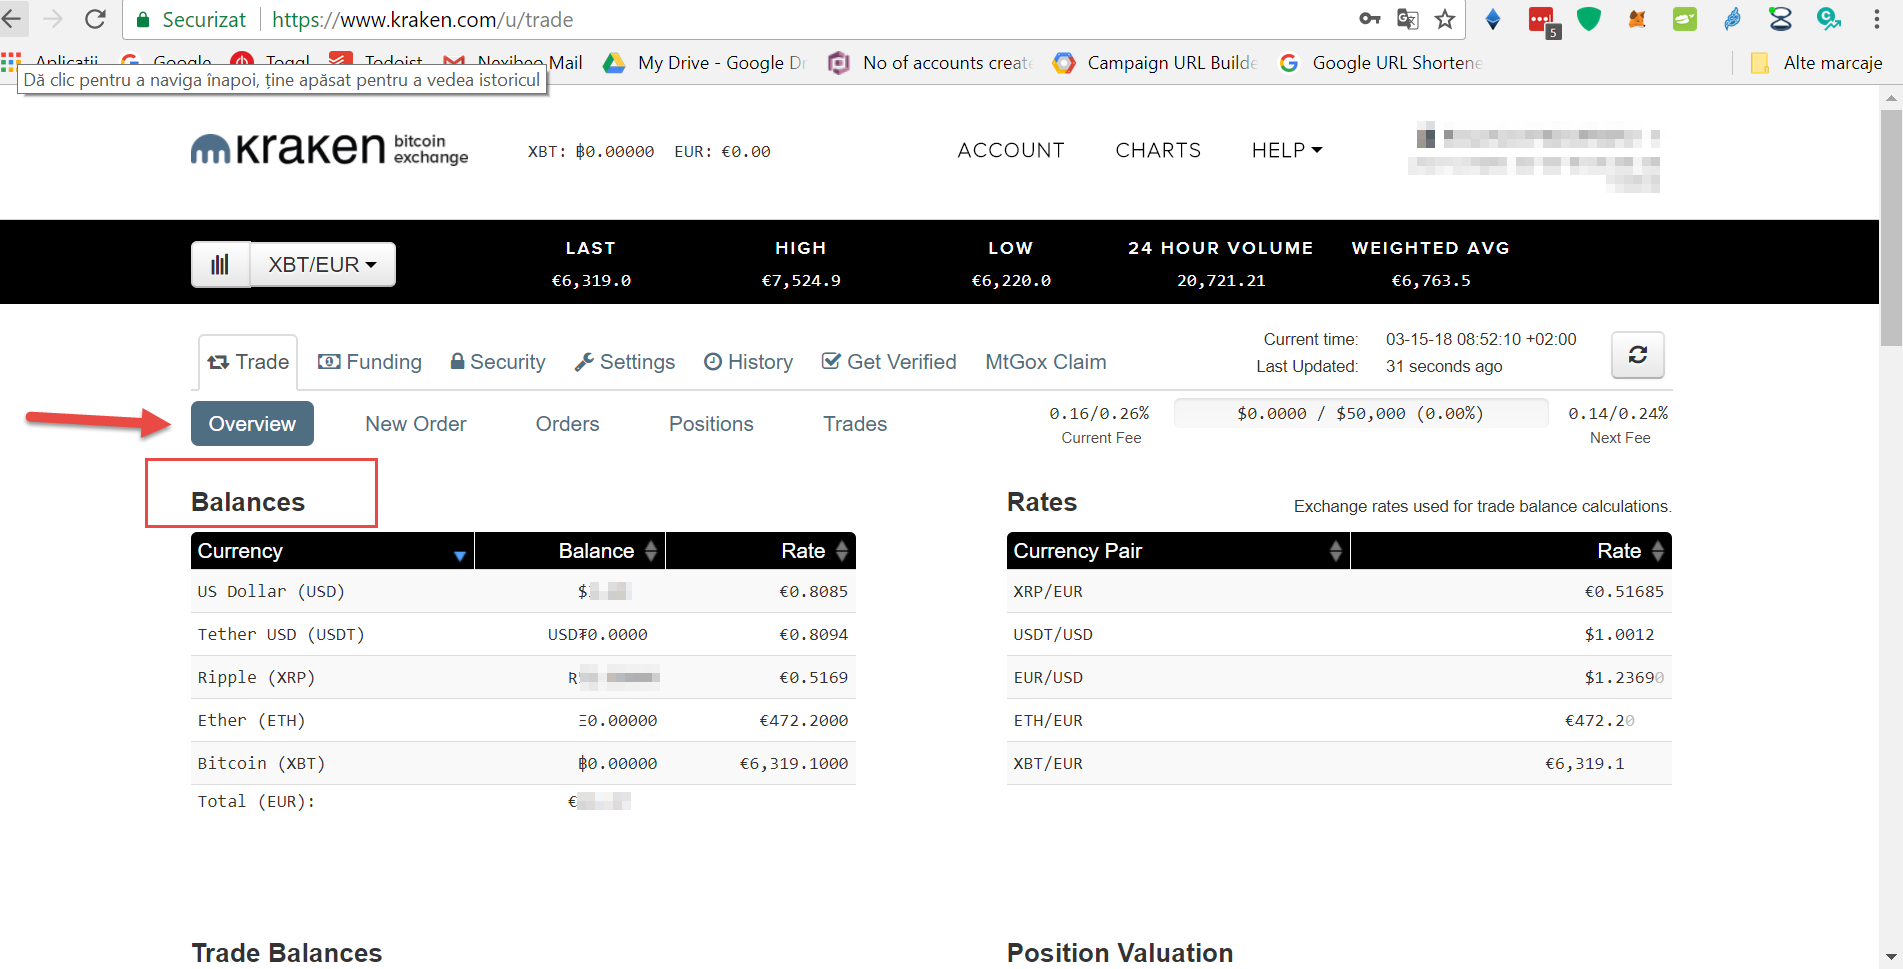Screen dimensions: 1903x969
Task: Click the translate page icon
Action: 1408,19
